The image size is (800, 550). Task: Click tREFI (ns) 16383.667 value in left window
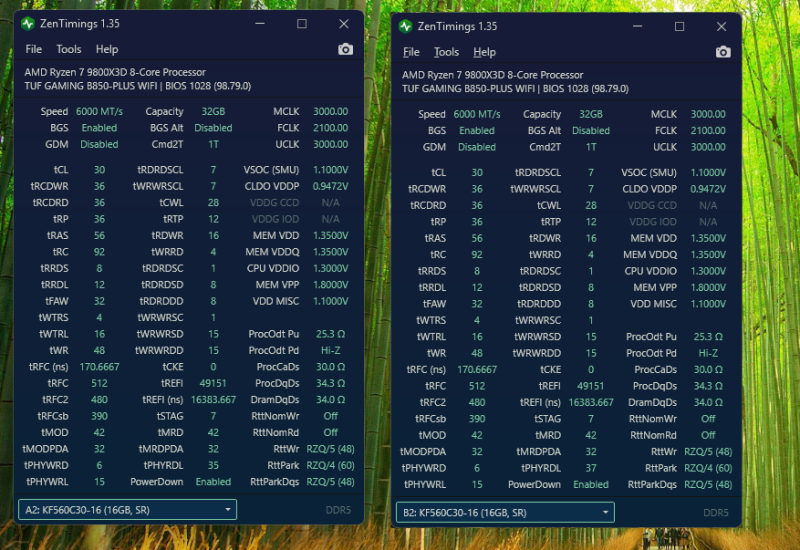pyautogui.click(x=213, y=399)
